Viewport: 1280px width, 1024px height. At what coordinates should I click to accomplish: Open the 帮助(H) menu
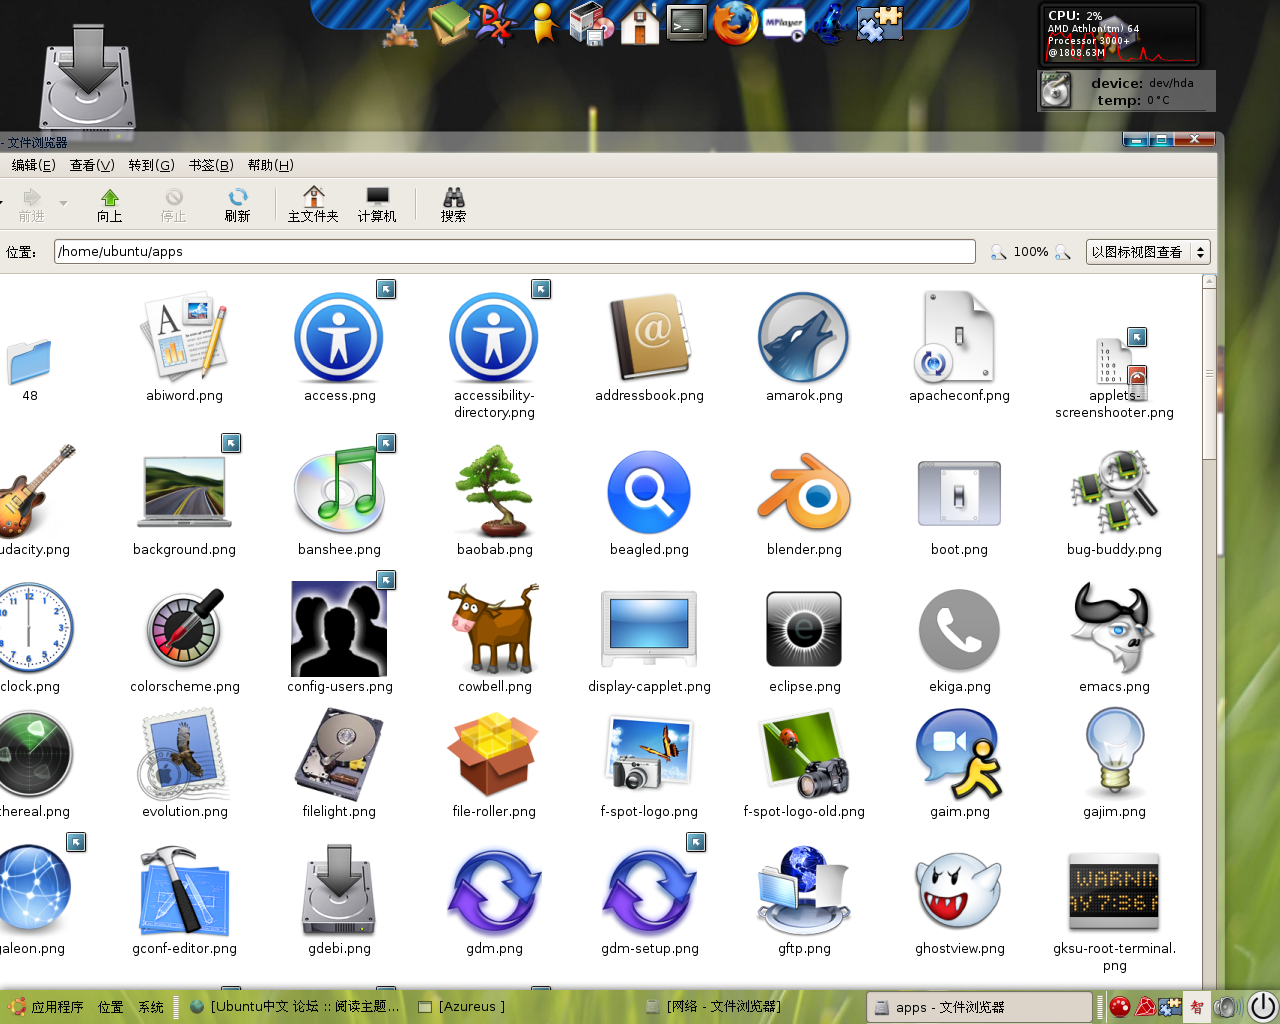point(270,165)
